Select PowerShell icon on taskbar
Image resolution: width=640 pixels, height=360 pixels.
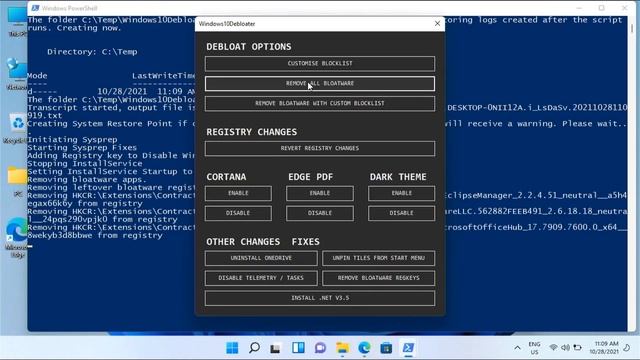(x=408, y=348)
